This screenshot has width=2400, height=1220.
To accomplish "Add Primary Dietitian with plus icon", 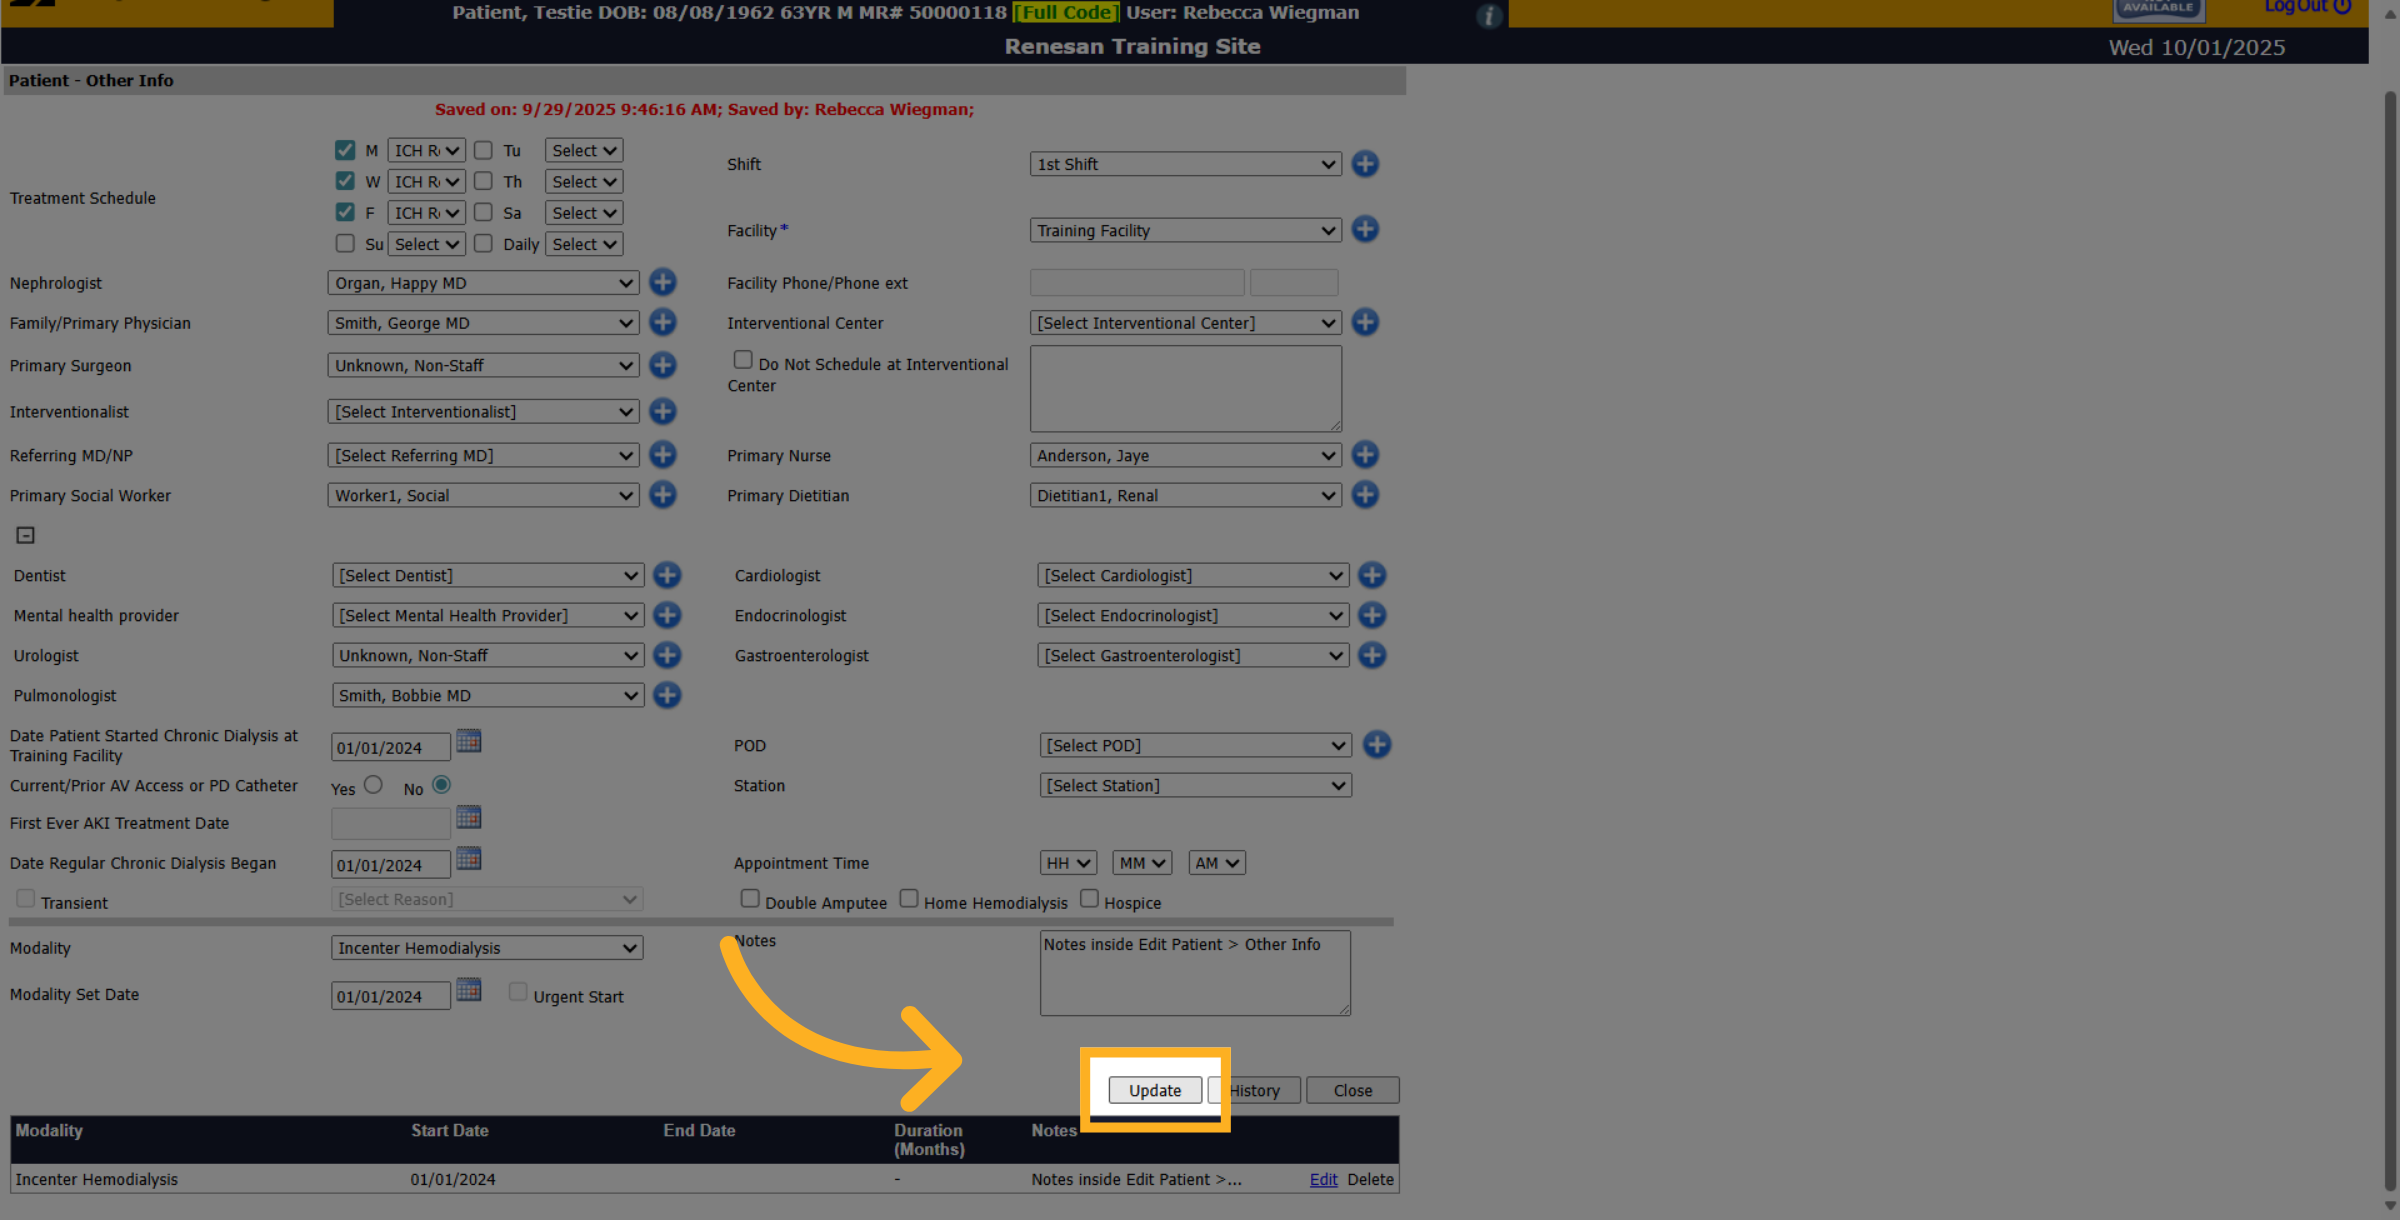I will [1365, 495].
